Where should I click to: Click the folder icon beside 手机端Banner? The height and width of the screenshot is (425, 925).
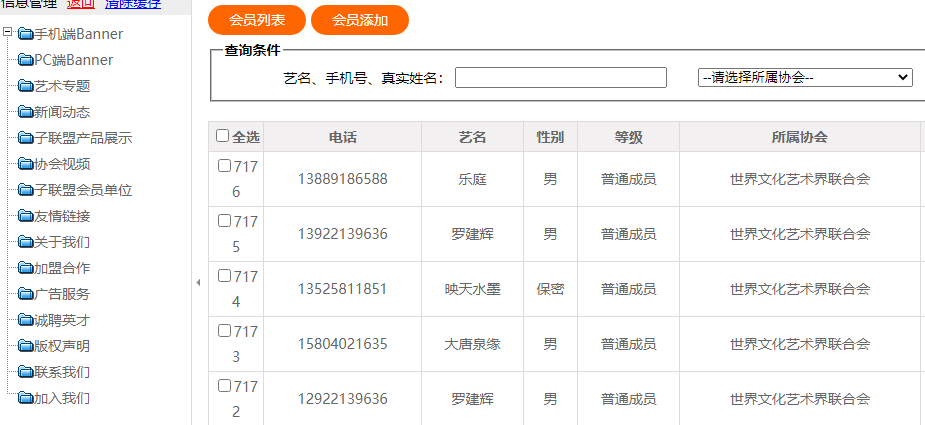25,34
